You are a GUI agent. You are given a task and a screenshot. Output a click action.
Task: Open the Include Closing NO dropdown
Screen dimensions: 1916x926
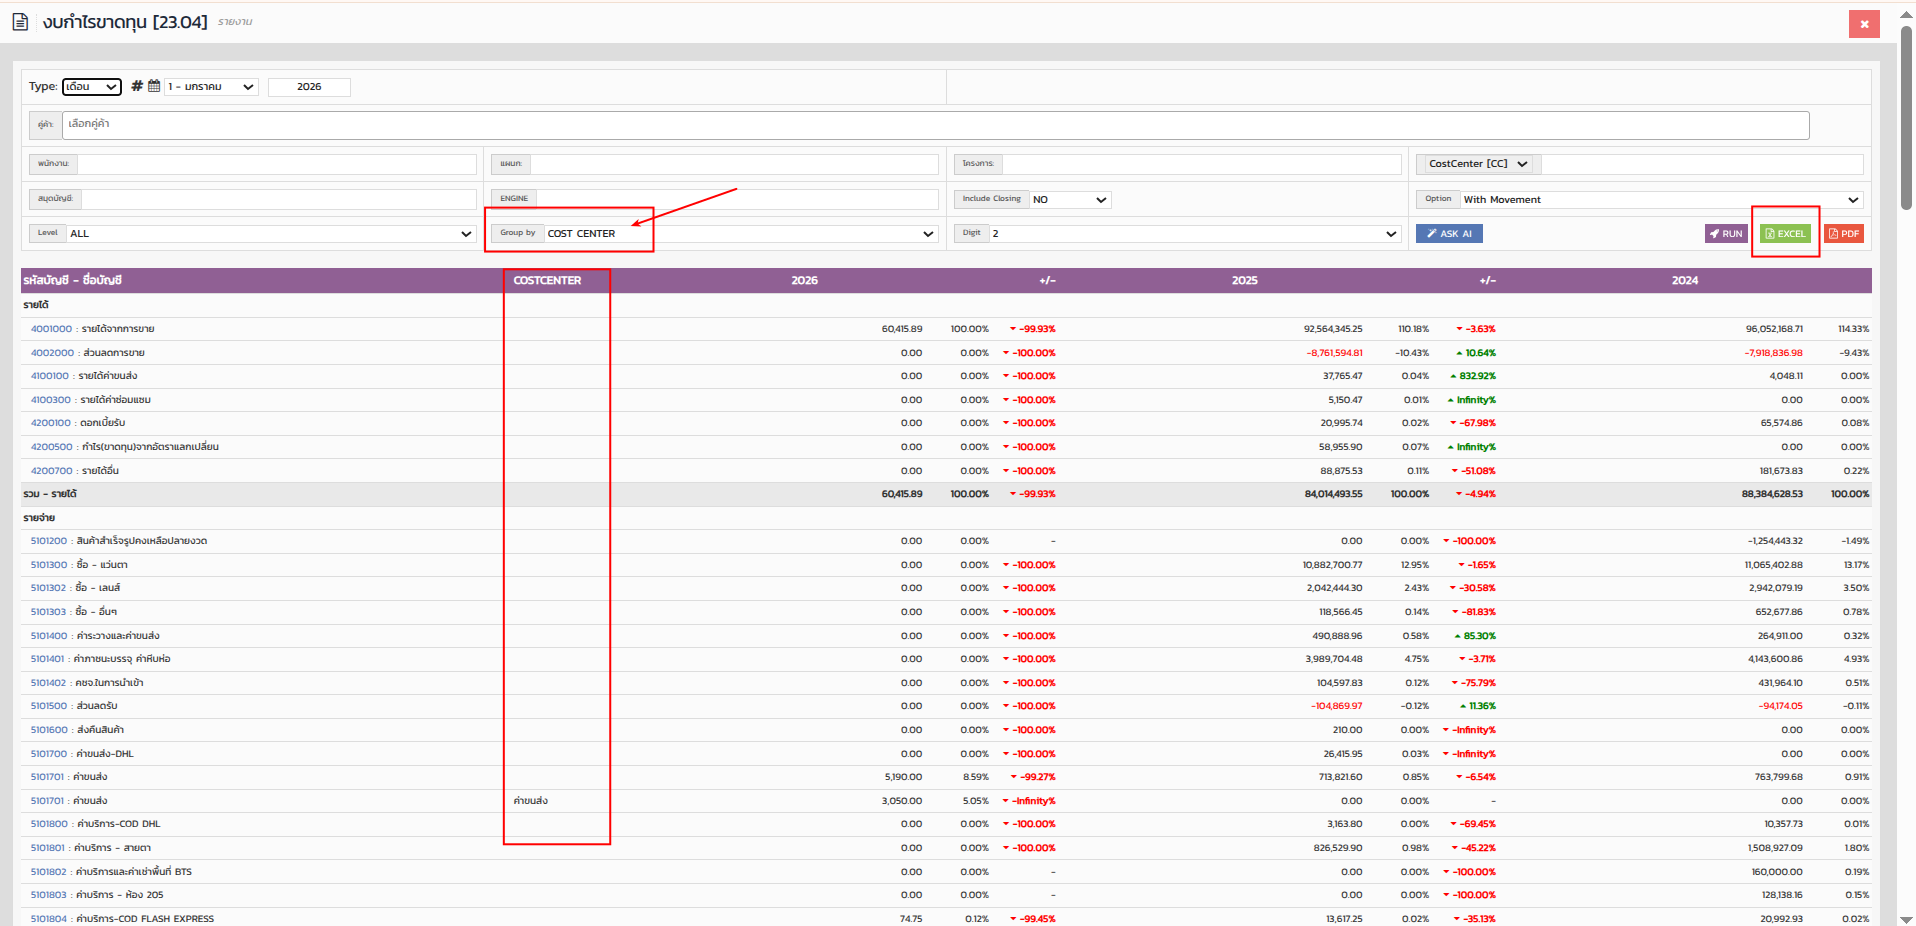[1069, 200]
